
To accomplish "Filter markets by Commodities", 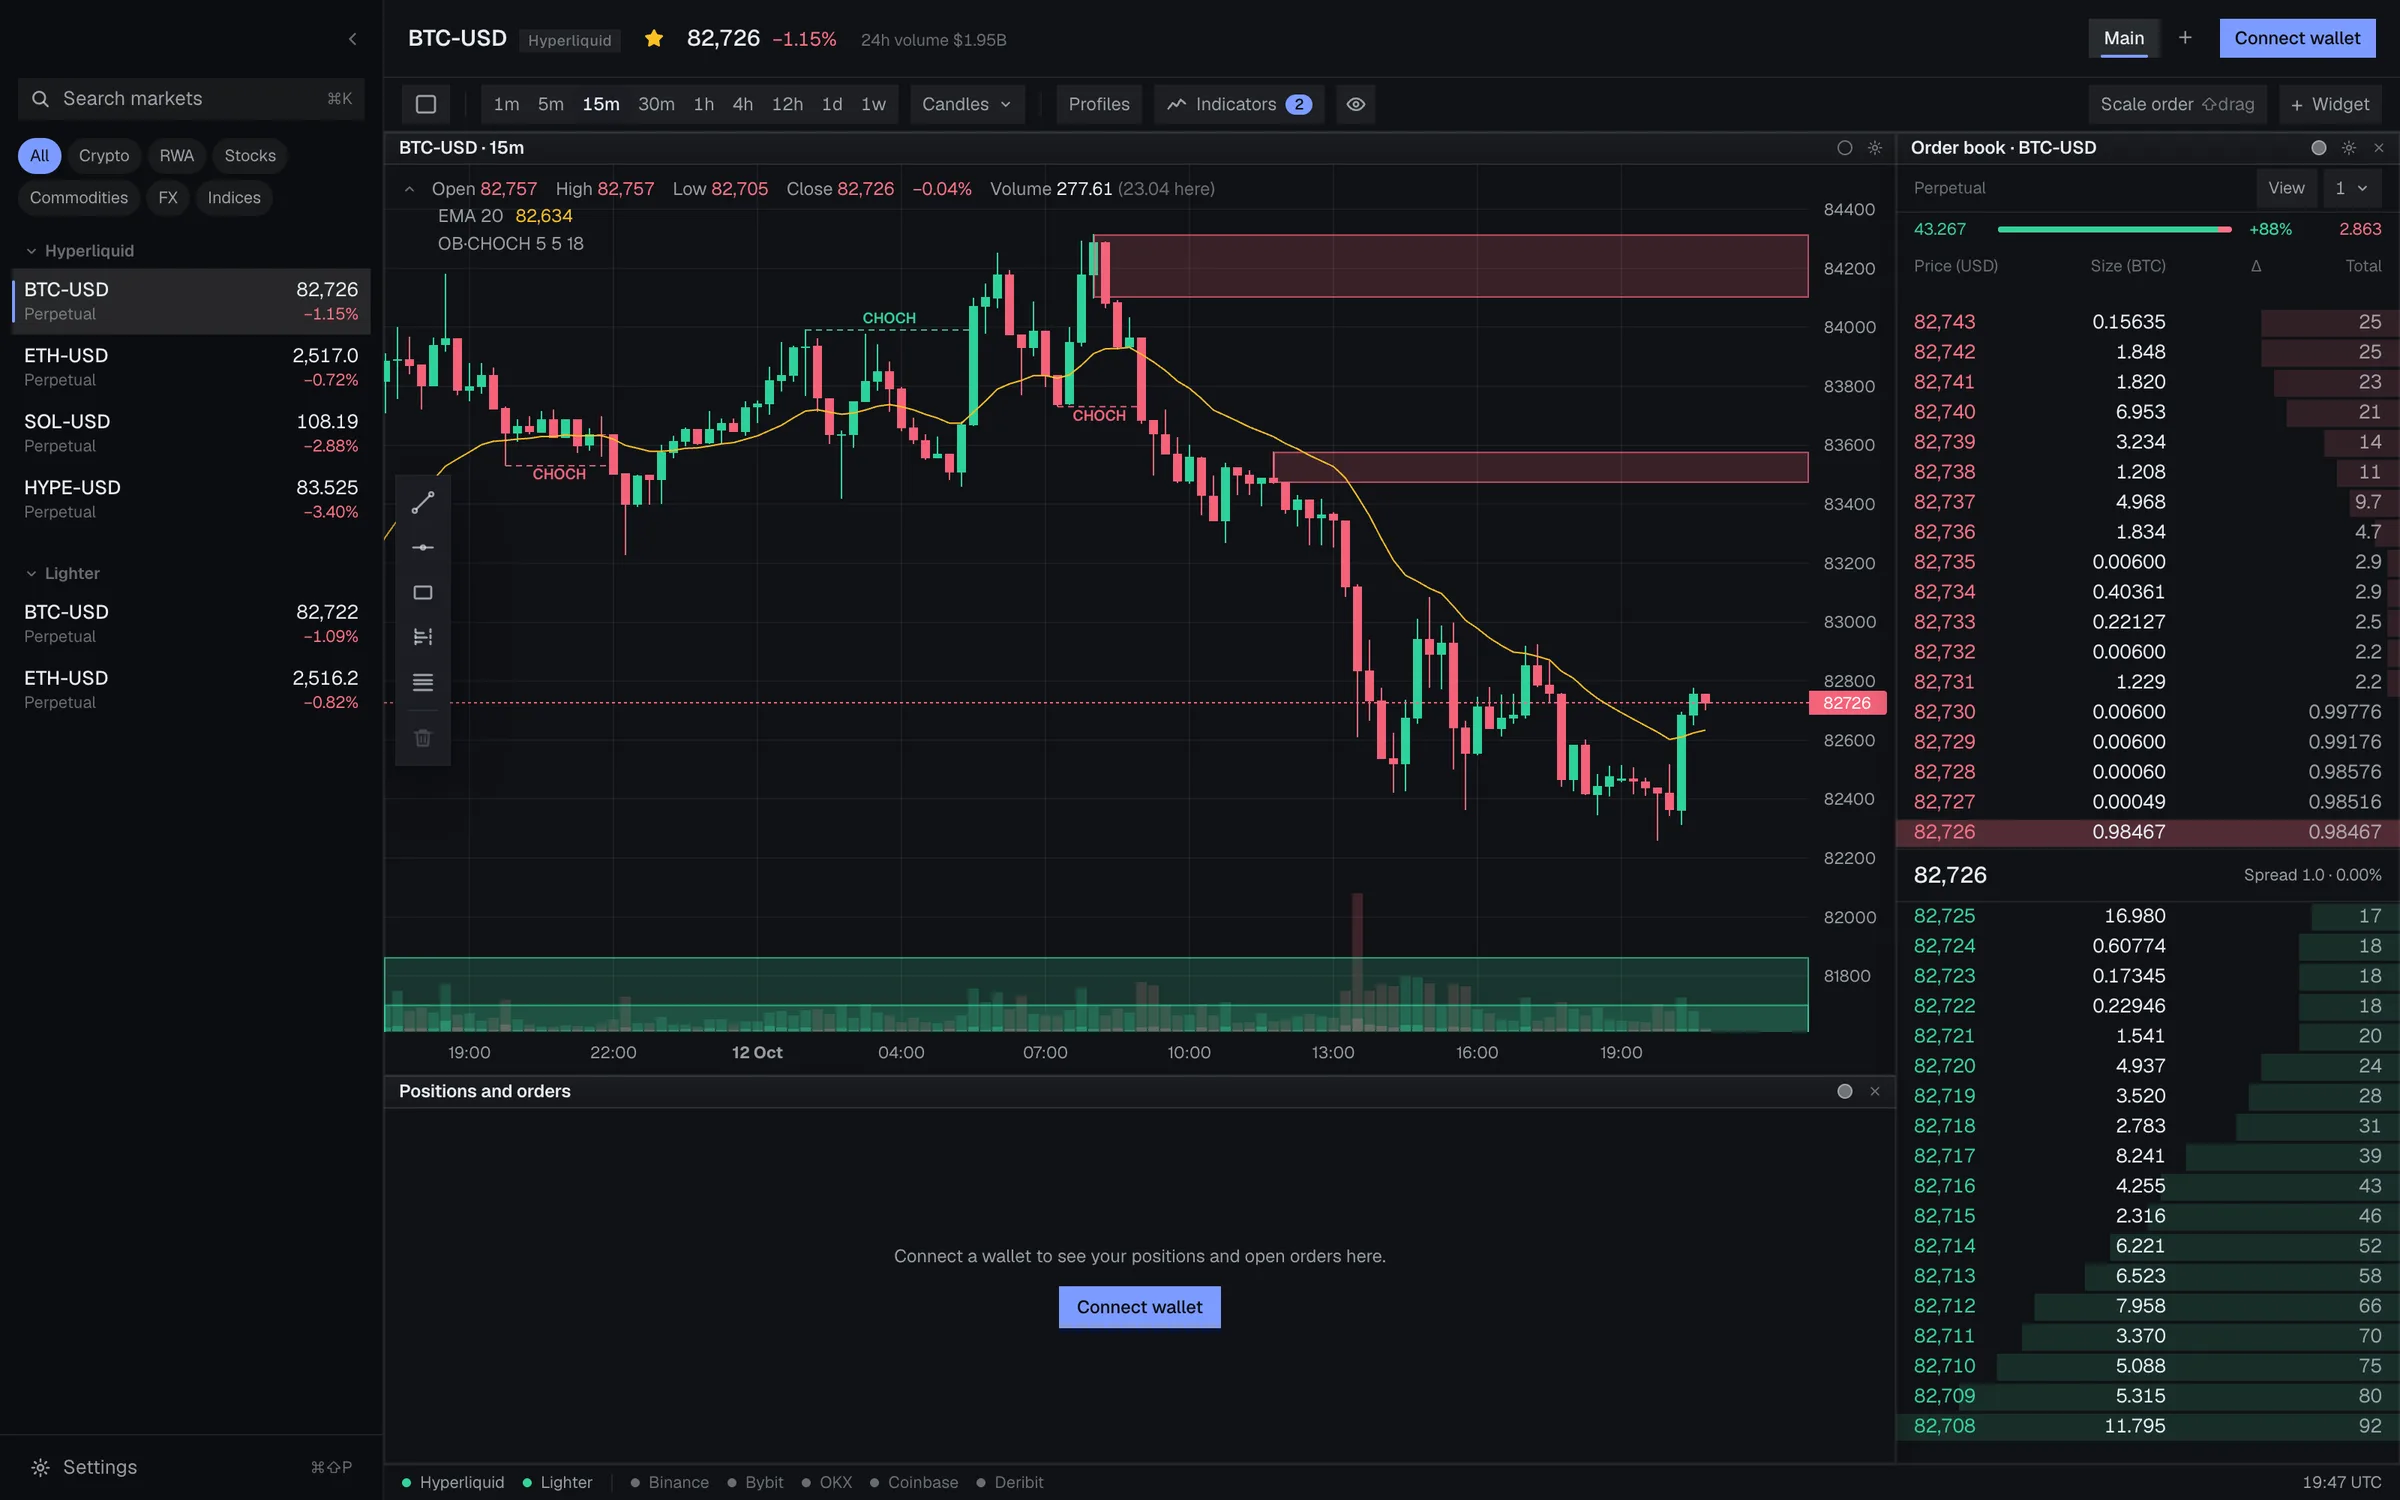I will pyautogui.click(x=79, y=198).
